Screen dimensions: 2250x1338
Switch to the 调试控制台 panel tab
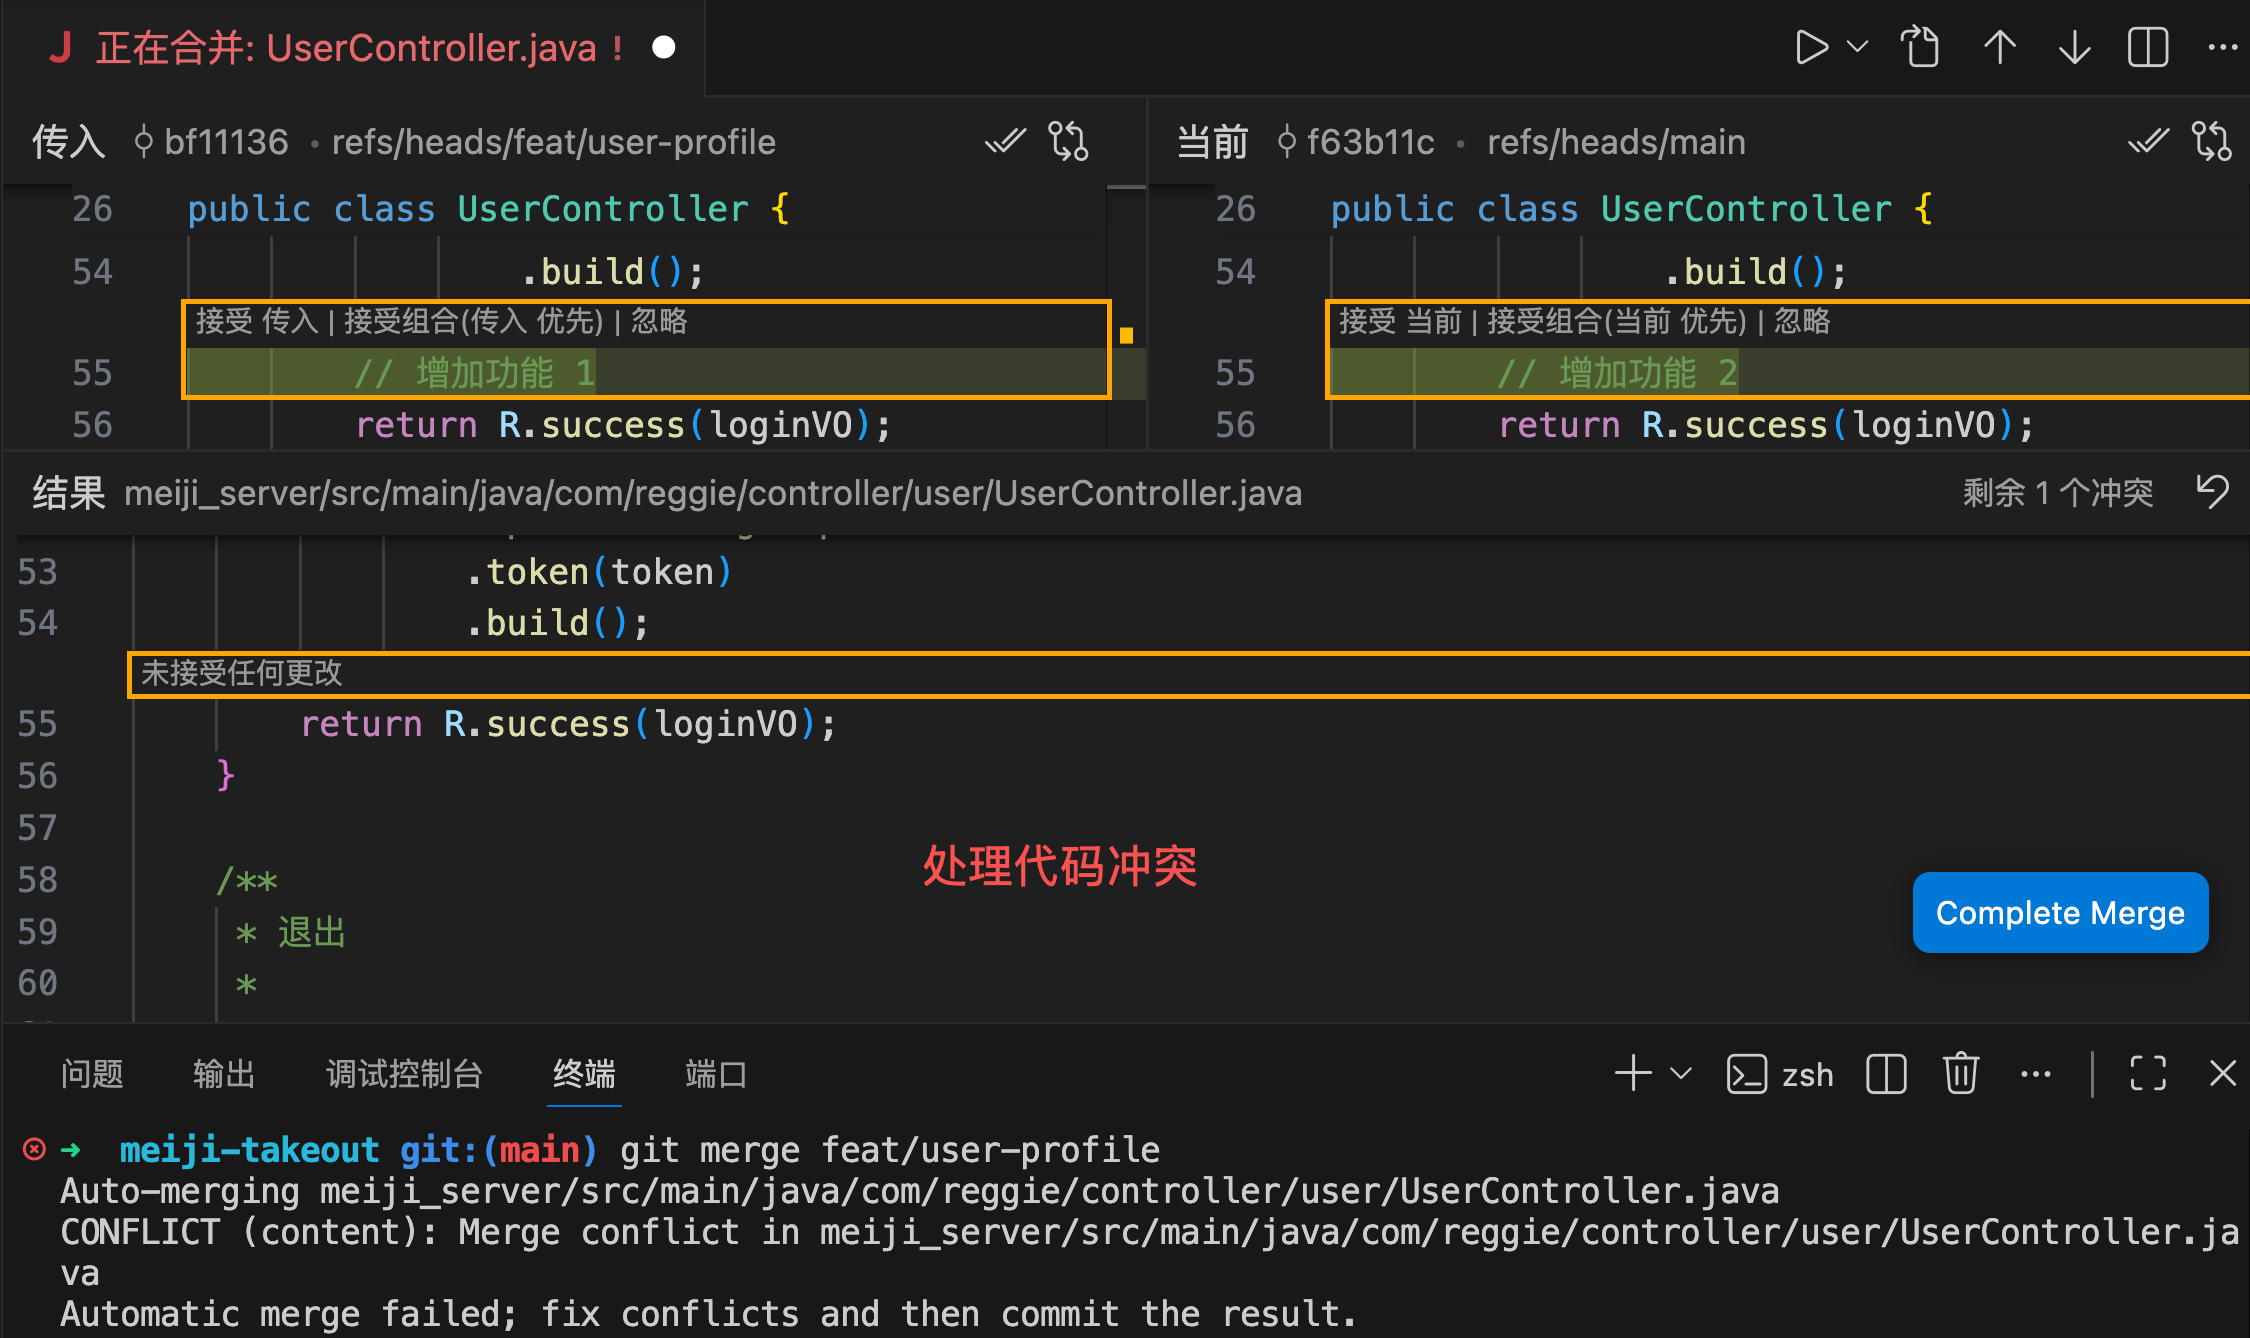[x=404, y=1074]
